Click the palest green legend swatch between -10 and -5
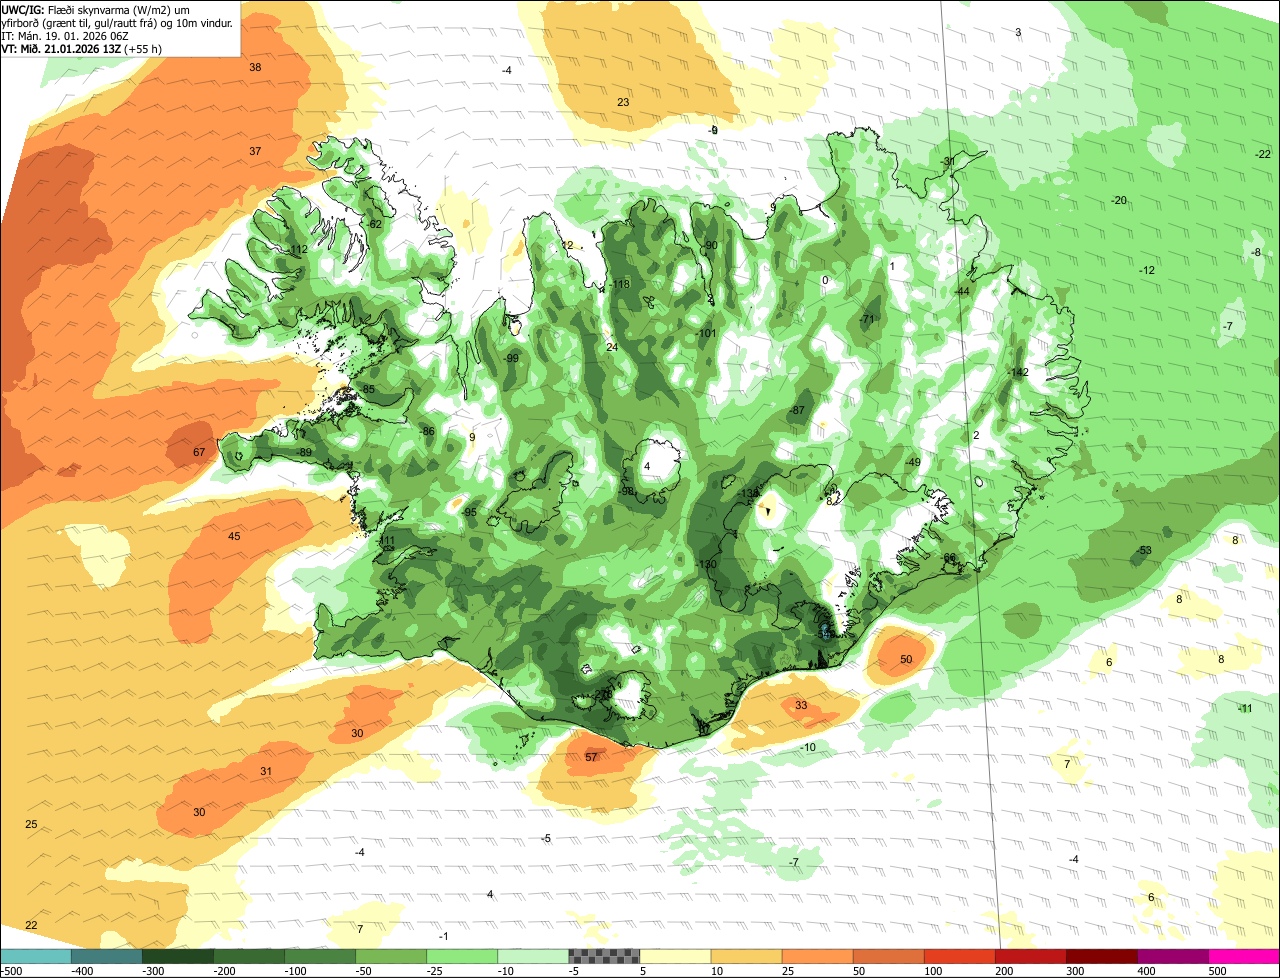Viewport: 1280px width, 978px height. point(533,956)
